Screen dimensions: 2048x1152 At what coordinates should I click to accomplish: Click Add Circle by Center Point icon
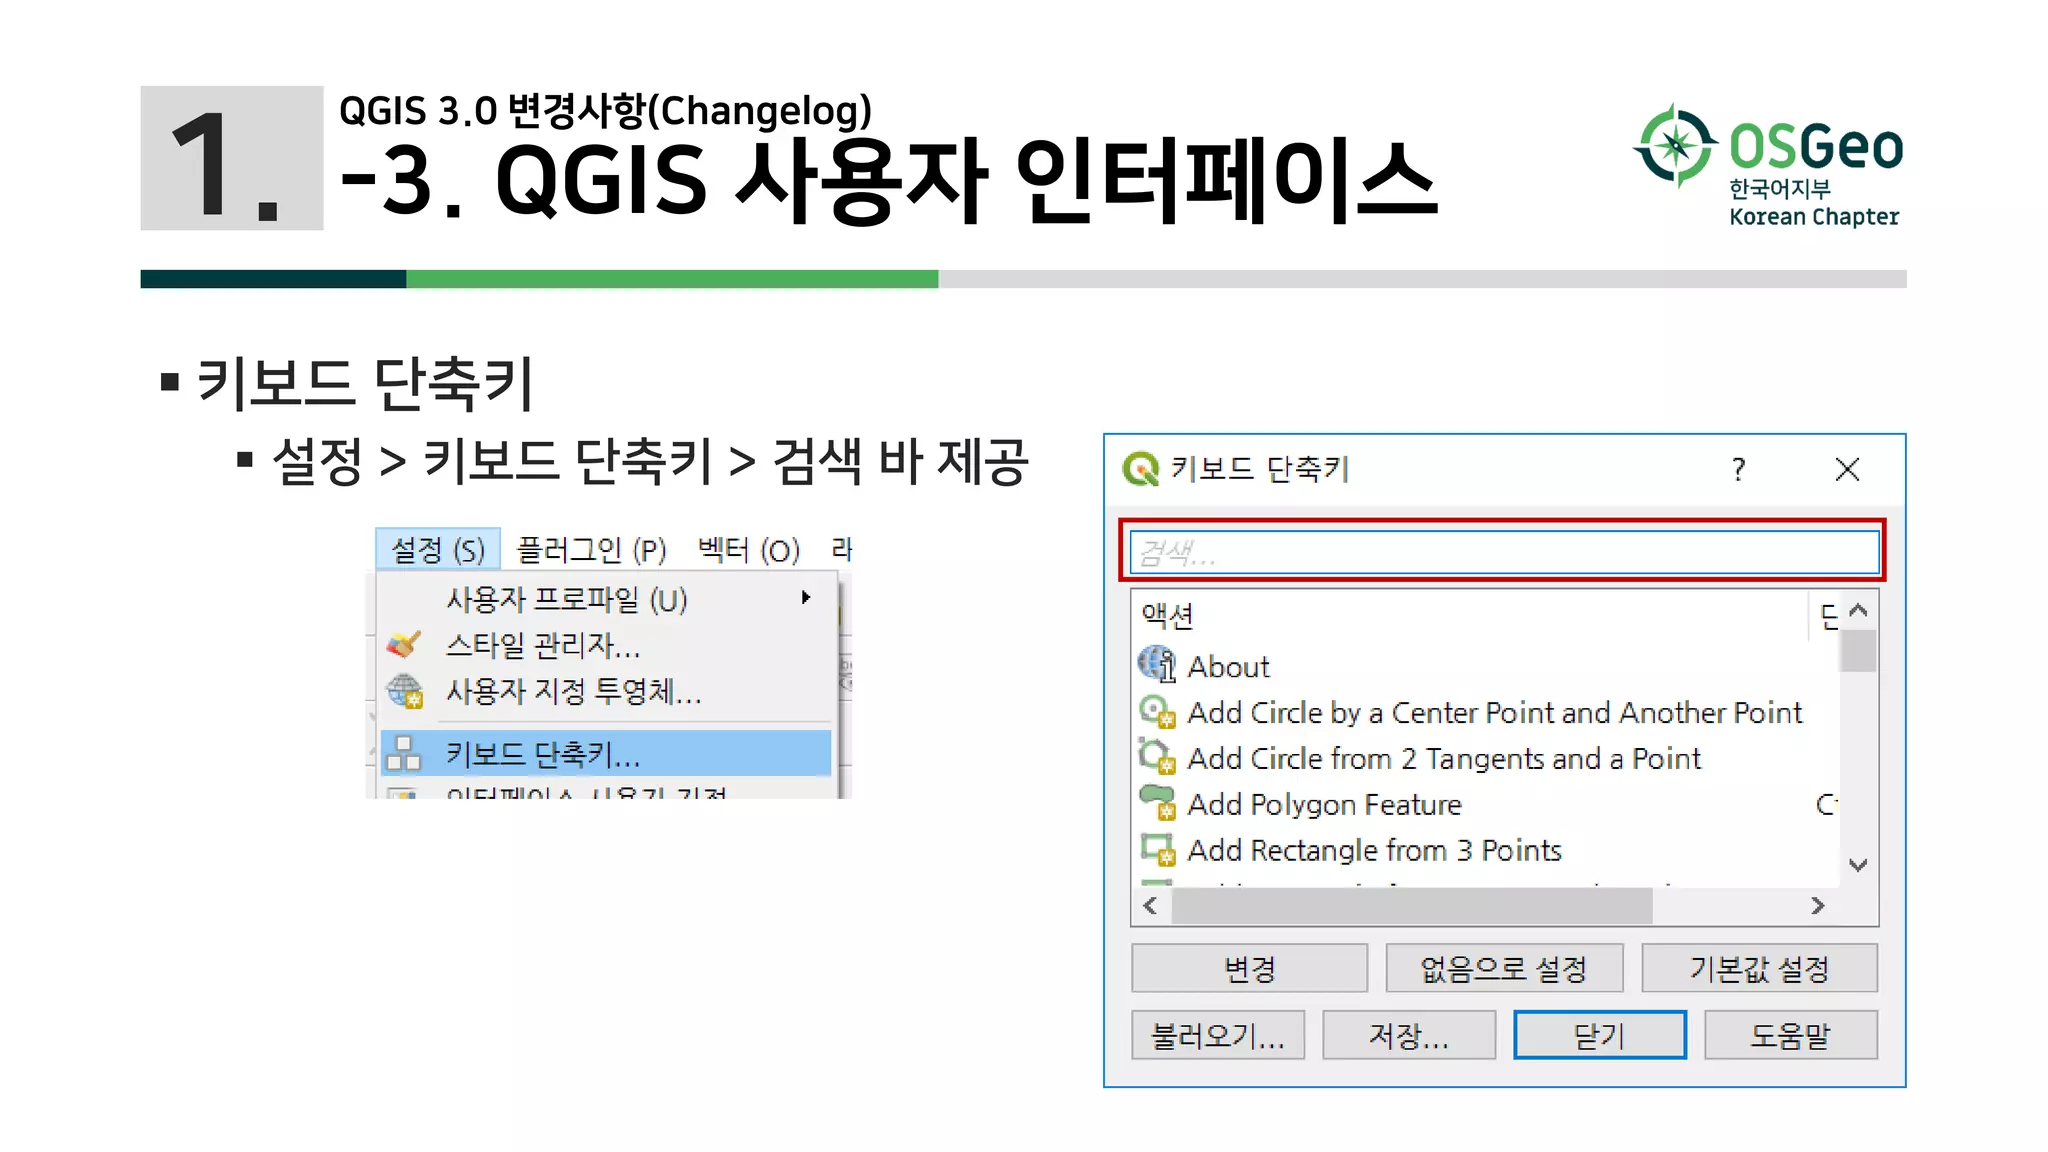(x=1157, y=712)
